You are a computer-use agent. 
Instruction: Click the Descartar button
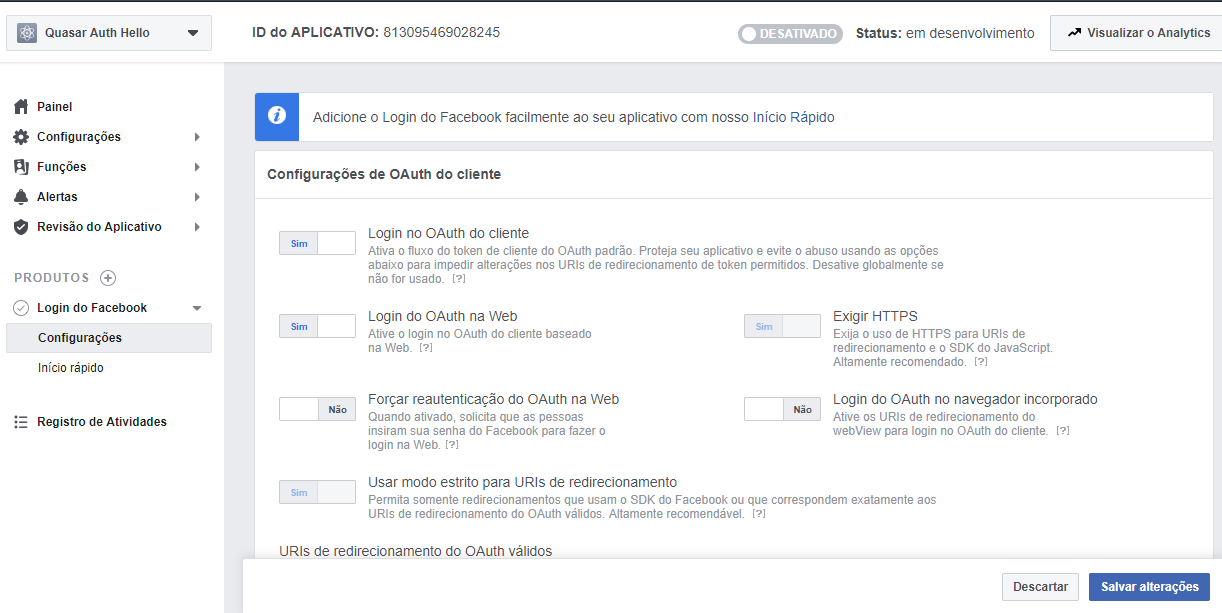point(1040,587)
